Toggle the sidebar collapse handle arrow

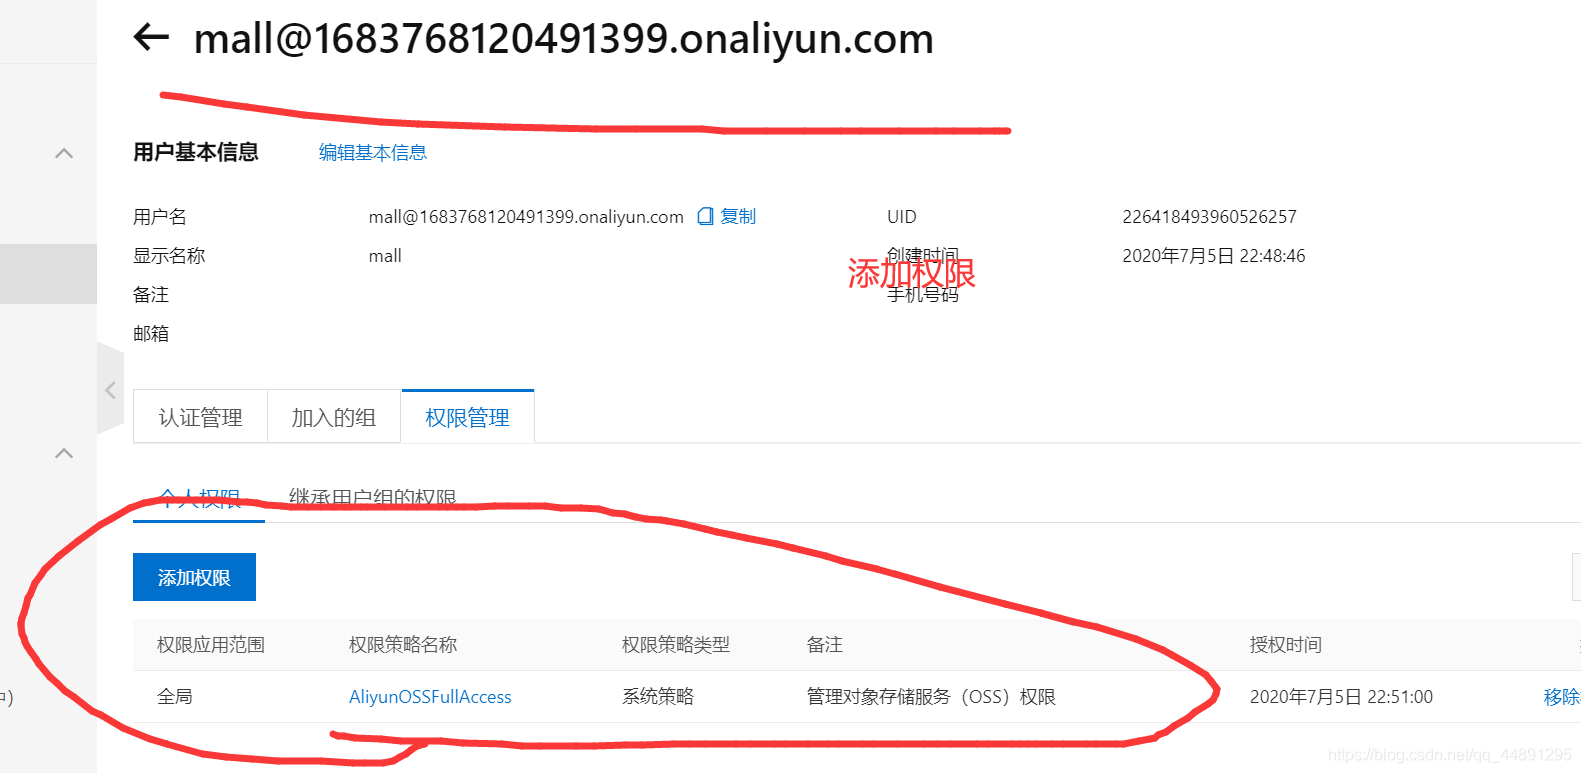click(110, 390)
